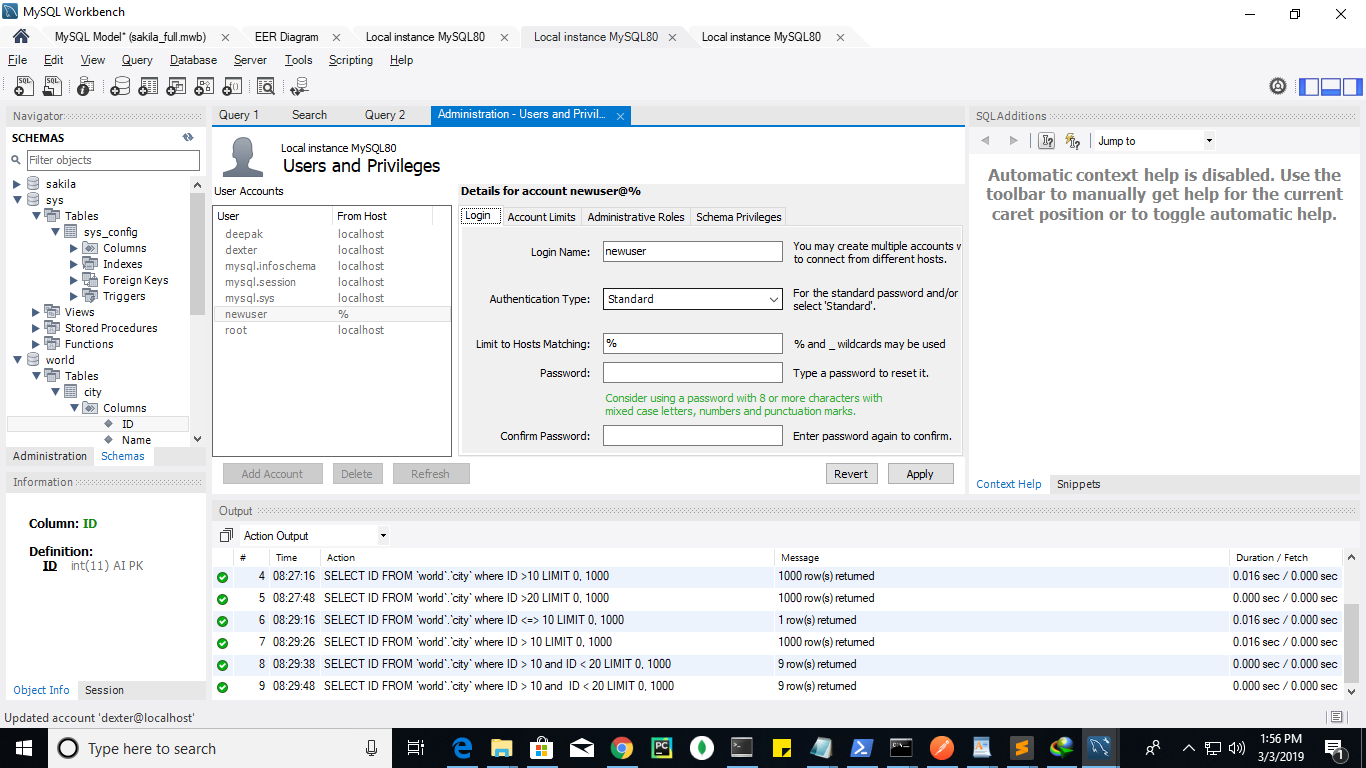This screenshot has width=1366, height=768.
Task: Click the Revert button
Action: (x=851, y=474)
